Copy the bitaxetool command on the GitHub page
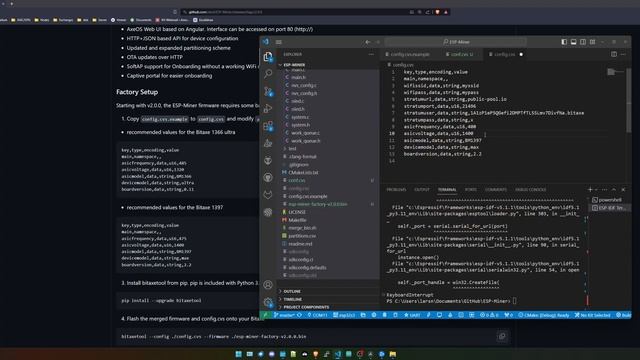 [502, 336]
